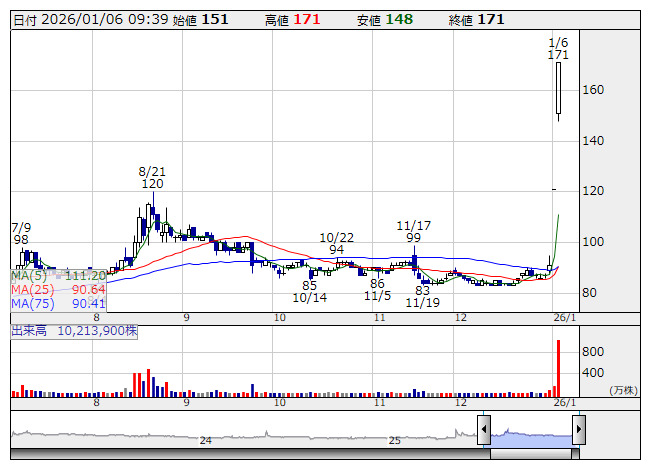Click the right range handle arrow in navigator
This screenshot has width=653, height=470.
578,431
